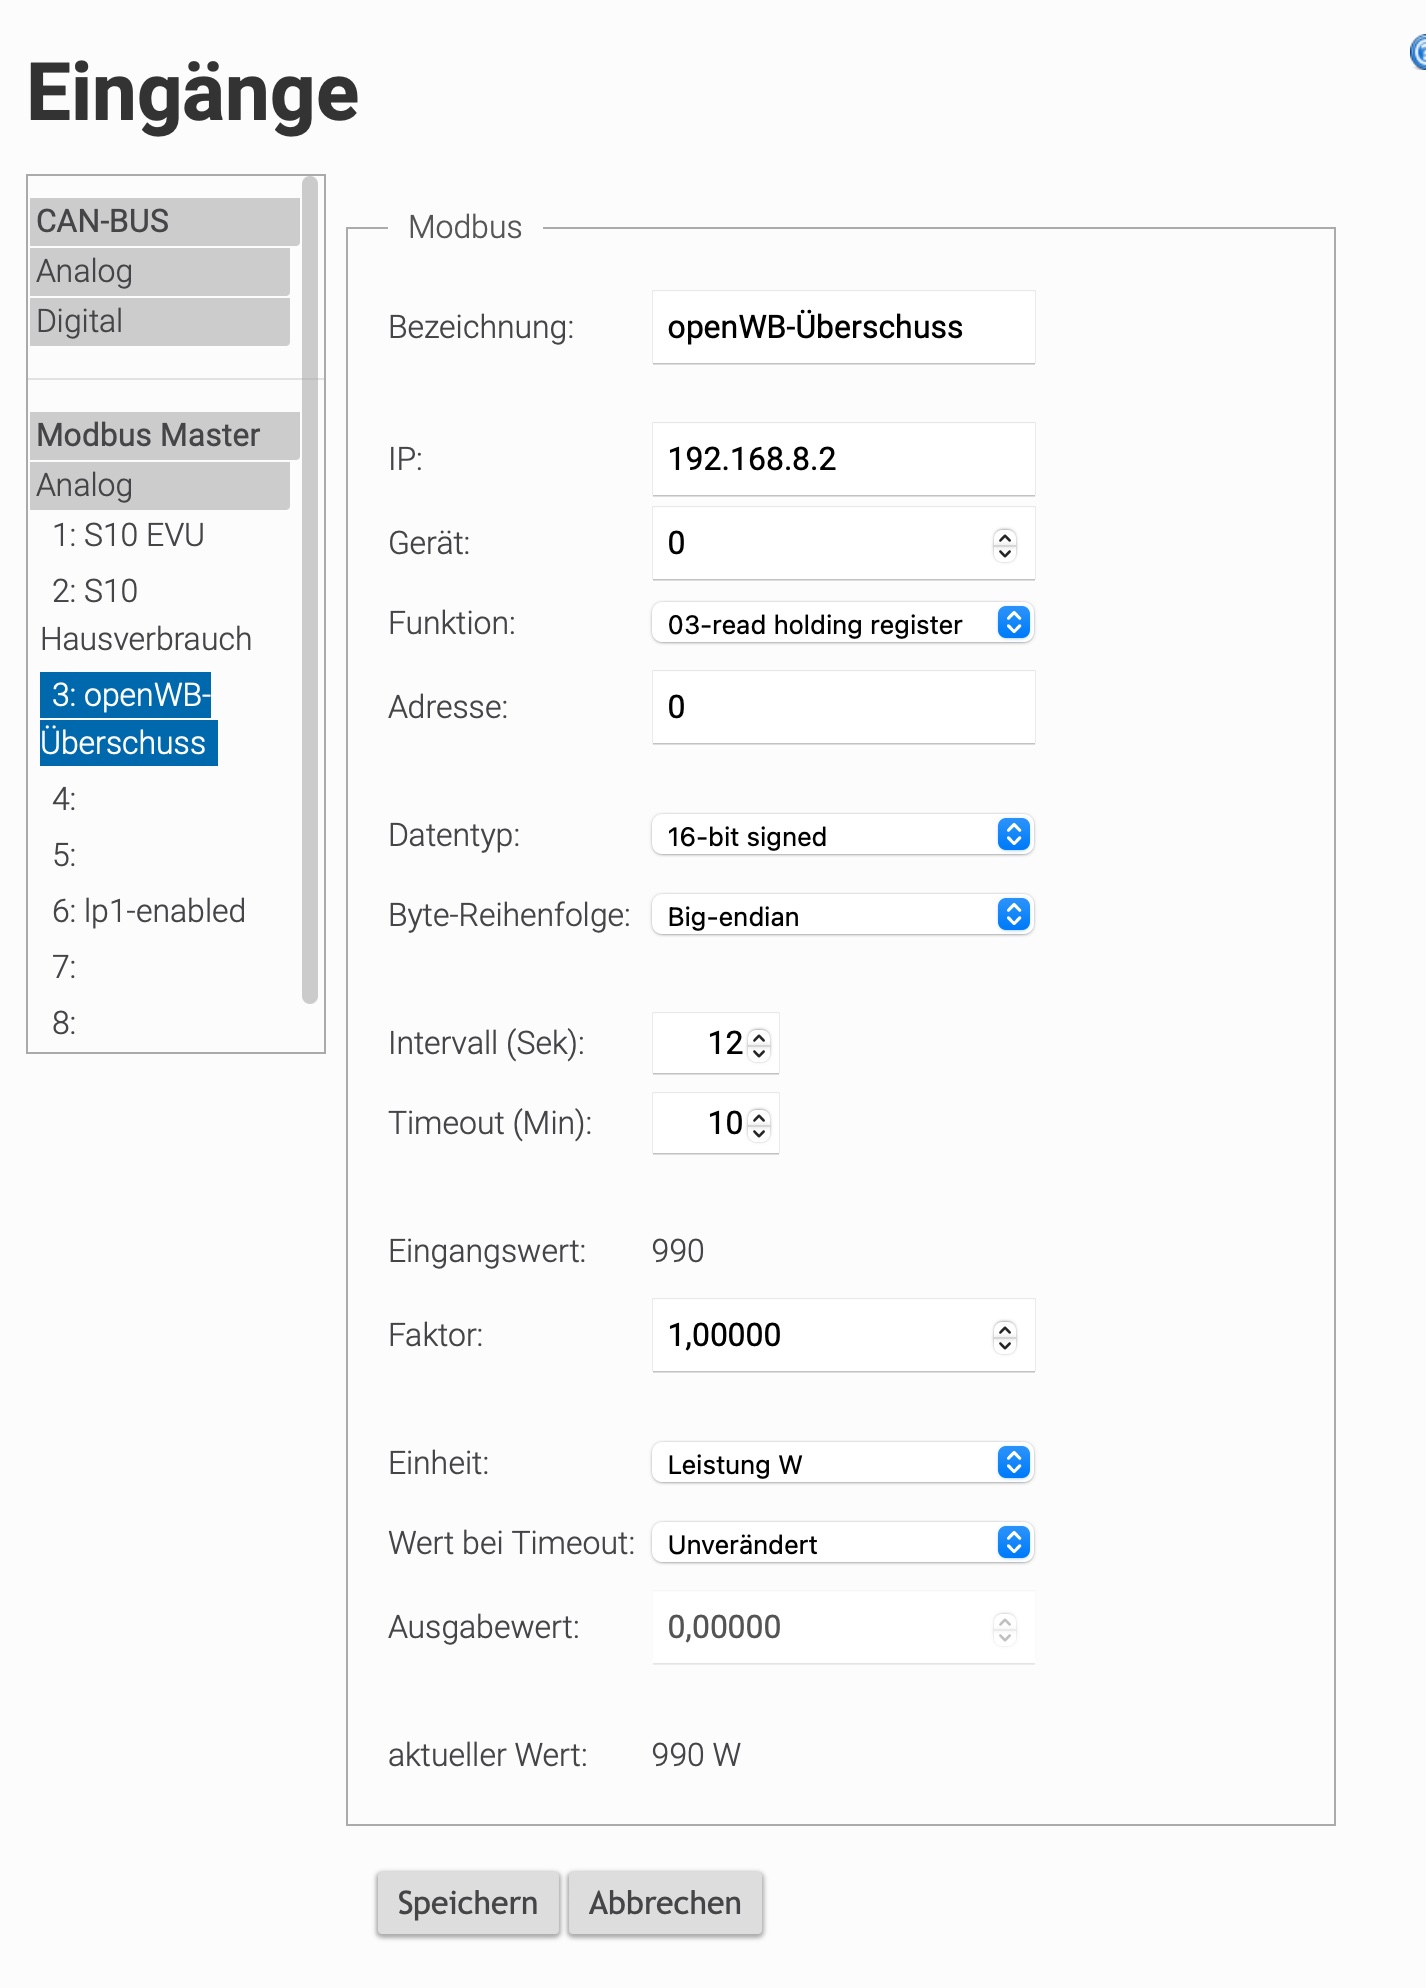
Task: Click the Intervall (Sek) stepper arrows
Action: coord(760,1044)
